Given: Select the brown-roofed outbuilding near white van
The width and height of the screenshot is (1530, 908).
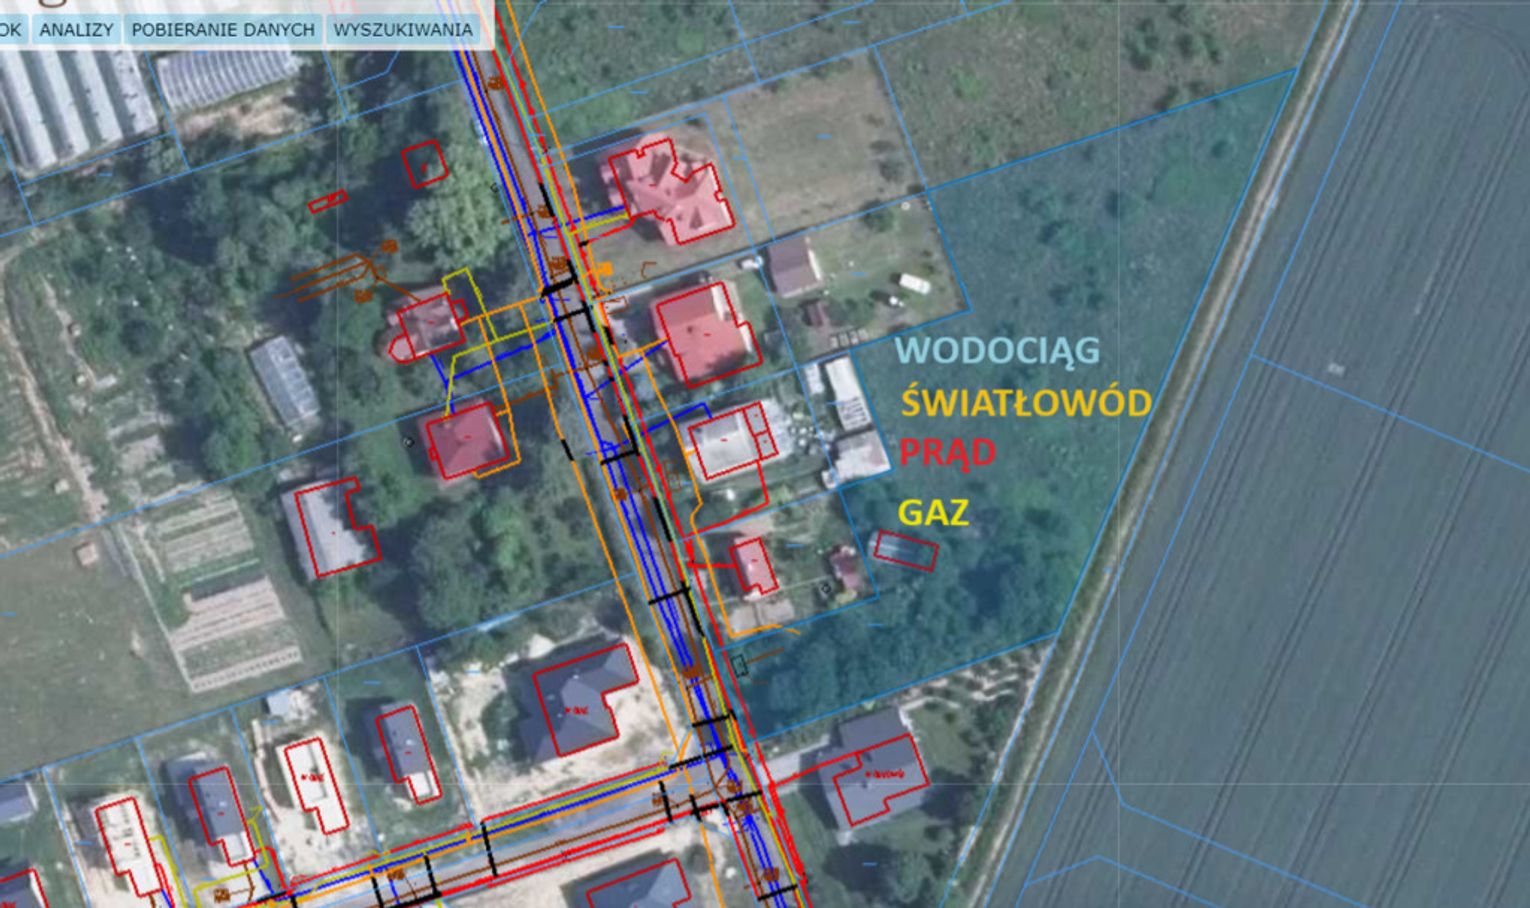Looking at the screenshot, I should (794, 265).
